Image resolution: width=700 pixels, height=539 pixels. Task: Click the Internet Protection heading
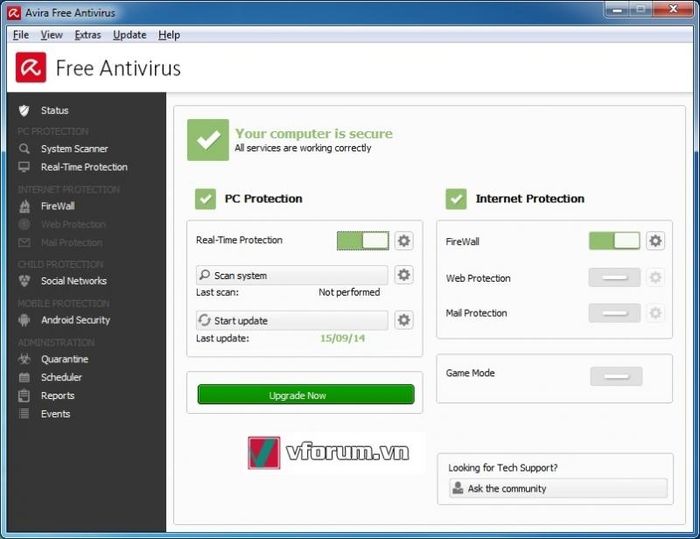pyautogui.click(x=530, y=198)
